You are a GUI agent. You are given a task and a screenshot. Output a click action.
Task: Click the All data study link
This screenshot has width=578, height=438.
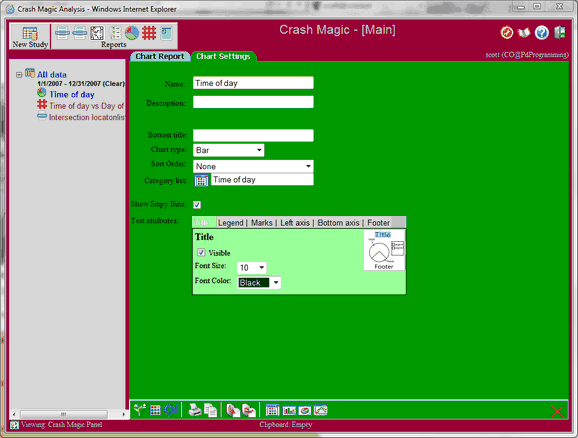[52, 74]
